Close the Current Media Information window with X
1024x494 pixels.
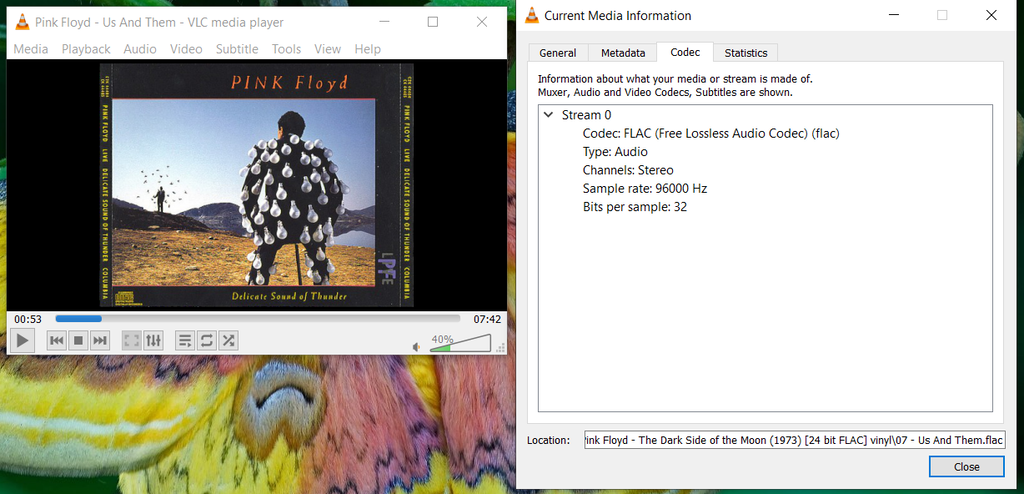pos(991,15)
